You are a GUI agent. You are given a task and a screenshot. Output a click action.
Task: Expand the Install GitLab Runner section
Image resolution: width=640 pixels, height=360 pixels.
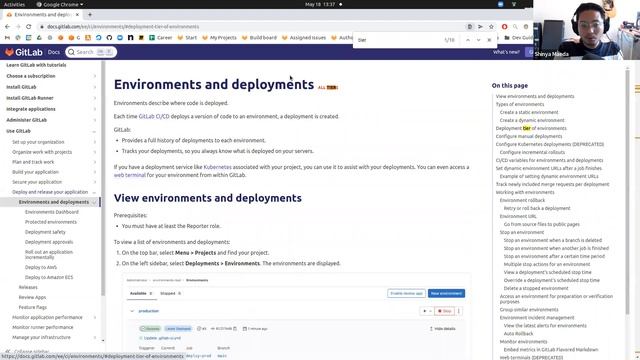tap(95, 98)
